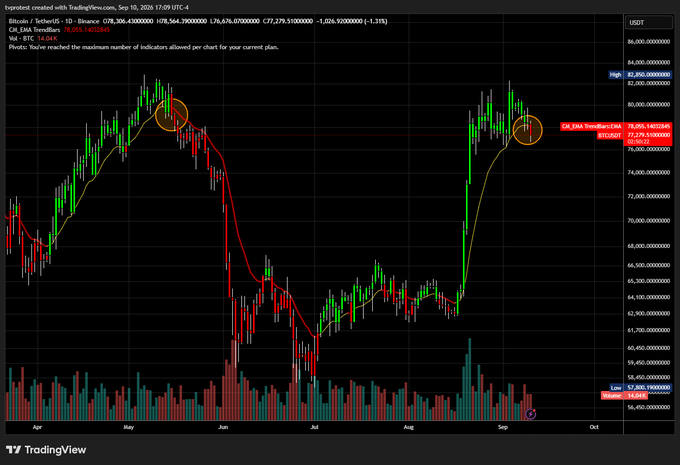
Task: Click the 59,450 price scale value
Action: [649, 362]
